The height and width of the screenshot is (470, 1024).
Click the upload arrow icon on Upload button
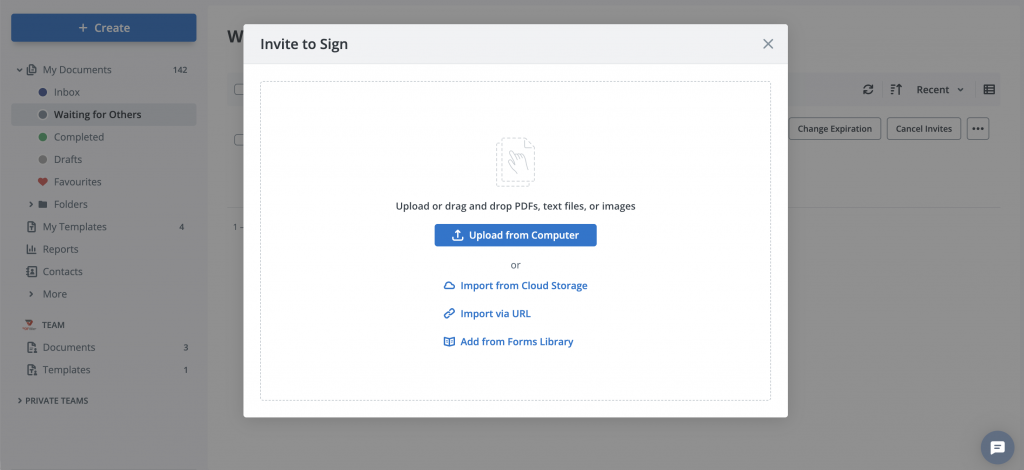(458, 235)
